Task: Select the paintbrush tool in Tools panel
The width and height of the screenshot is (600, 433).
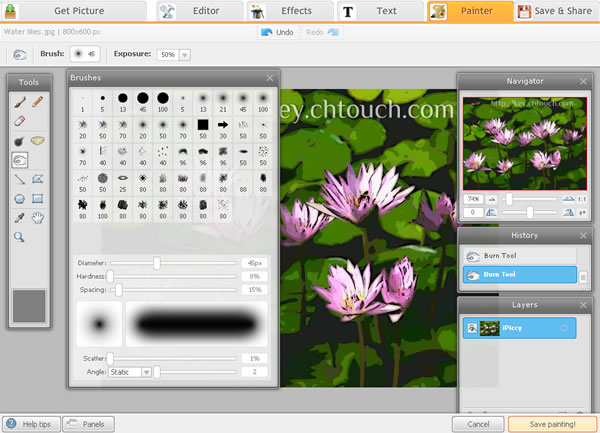Action: pos(19,102)
